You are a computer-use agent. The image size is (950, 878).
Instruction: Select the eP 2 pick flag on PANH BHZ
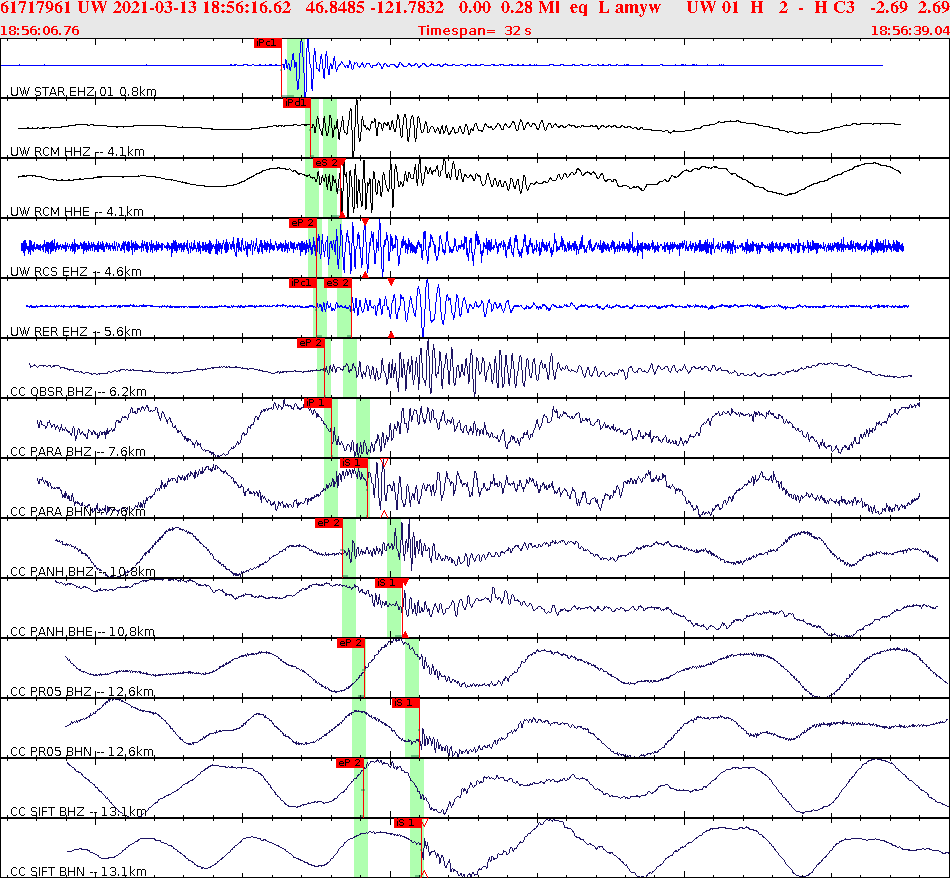327,524
